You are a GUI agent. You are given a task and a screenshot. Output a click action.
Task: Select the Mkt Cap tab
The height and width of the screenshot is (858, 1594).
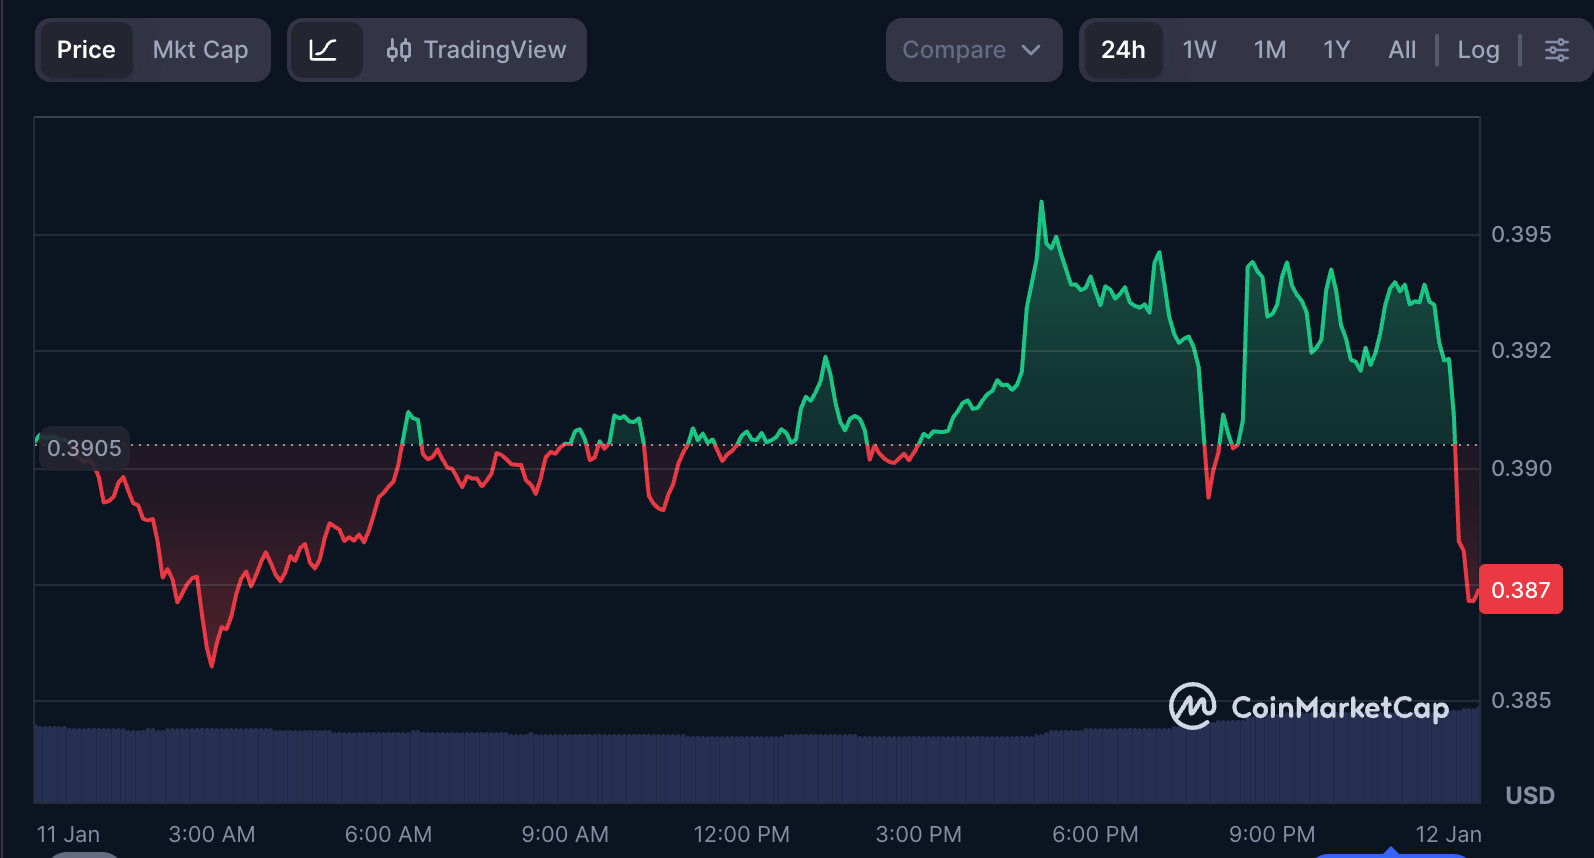pyautogui.click(x=200, y=50)
